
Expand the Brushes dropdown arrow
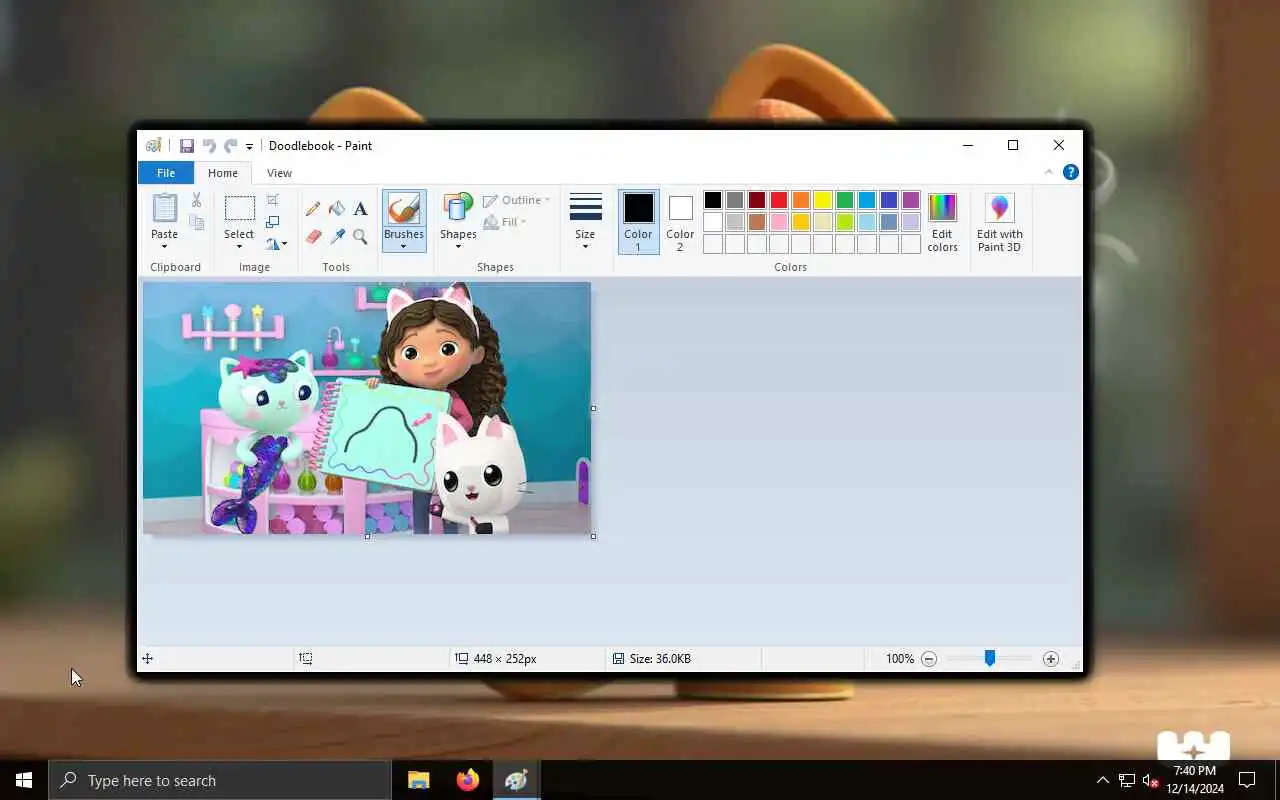pyautogui.click(x=404, y=247)
